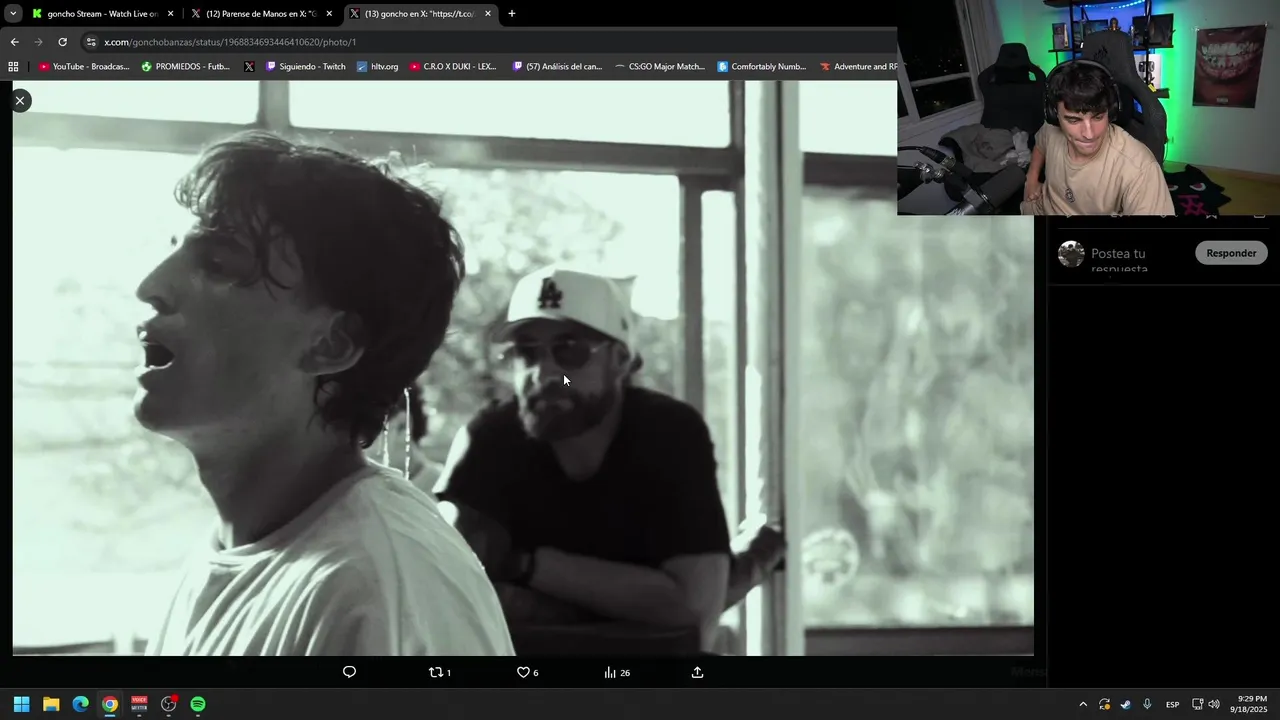1280x720 pixels.
Task: Open the X logo bookmark
Action: click(249, 67)
